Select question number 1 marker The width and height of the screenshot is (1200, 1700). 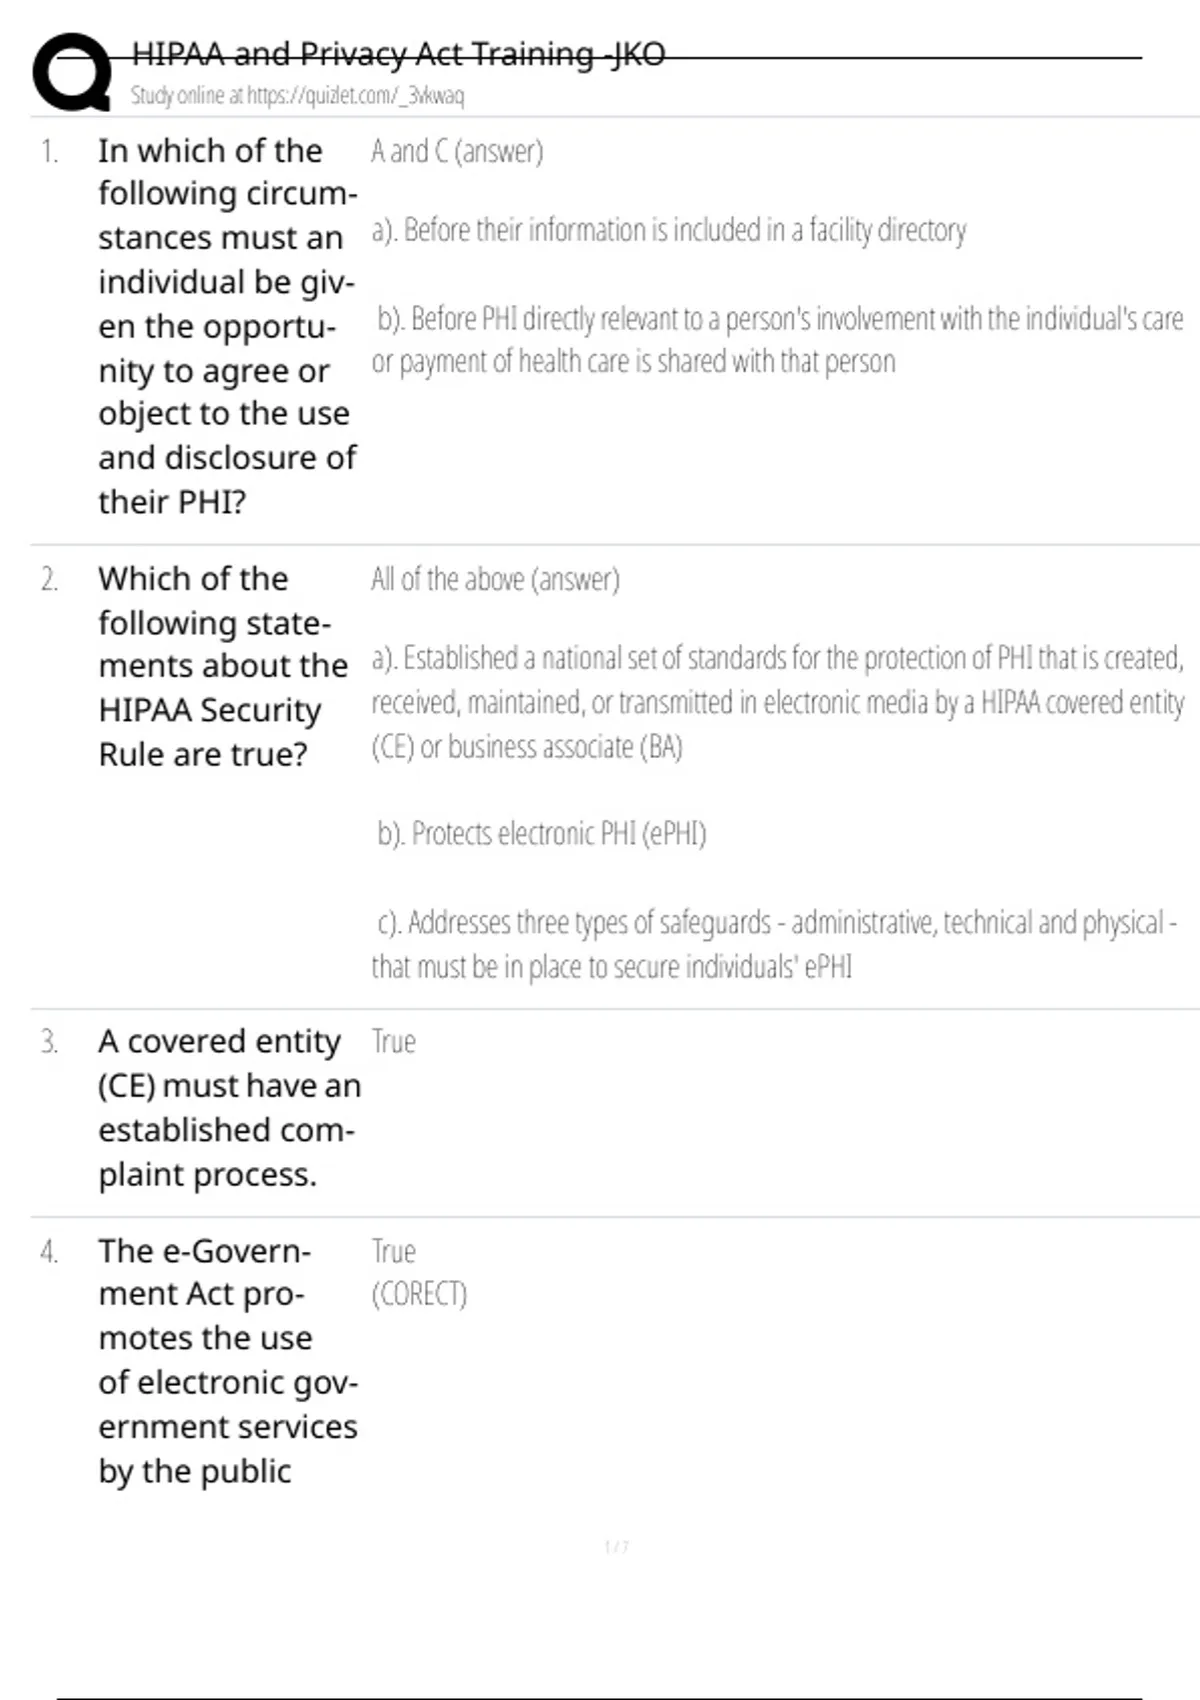[49, 152]
